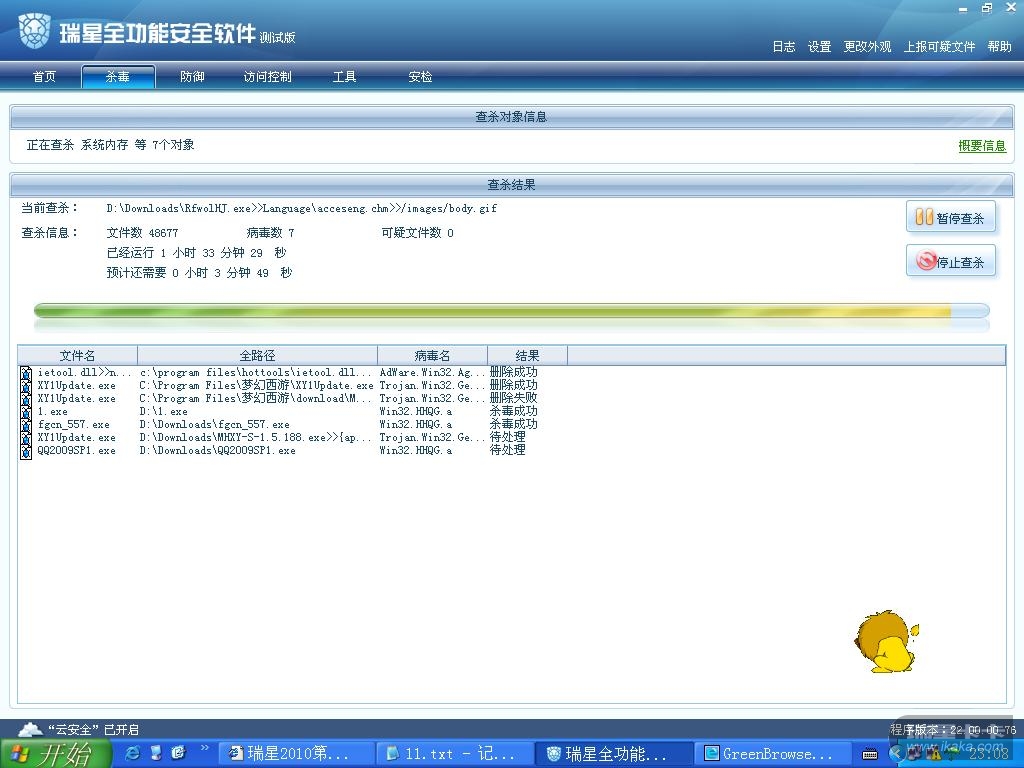Switch to the 安检 tab
Image resolution: width=1024 pixels, height=768 pixels.
420,76
